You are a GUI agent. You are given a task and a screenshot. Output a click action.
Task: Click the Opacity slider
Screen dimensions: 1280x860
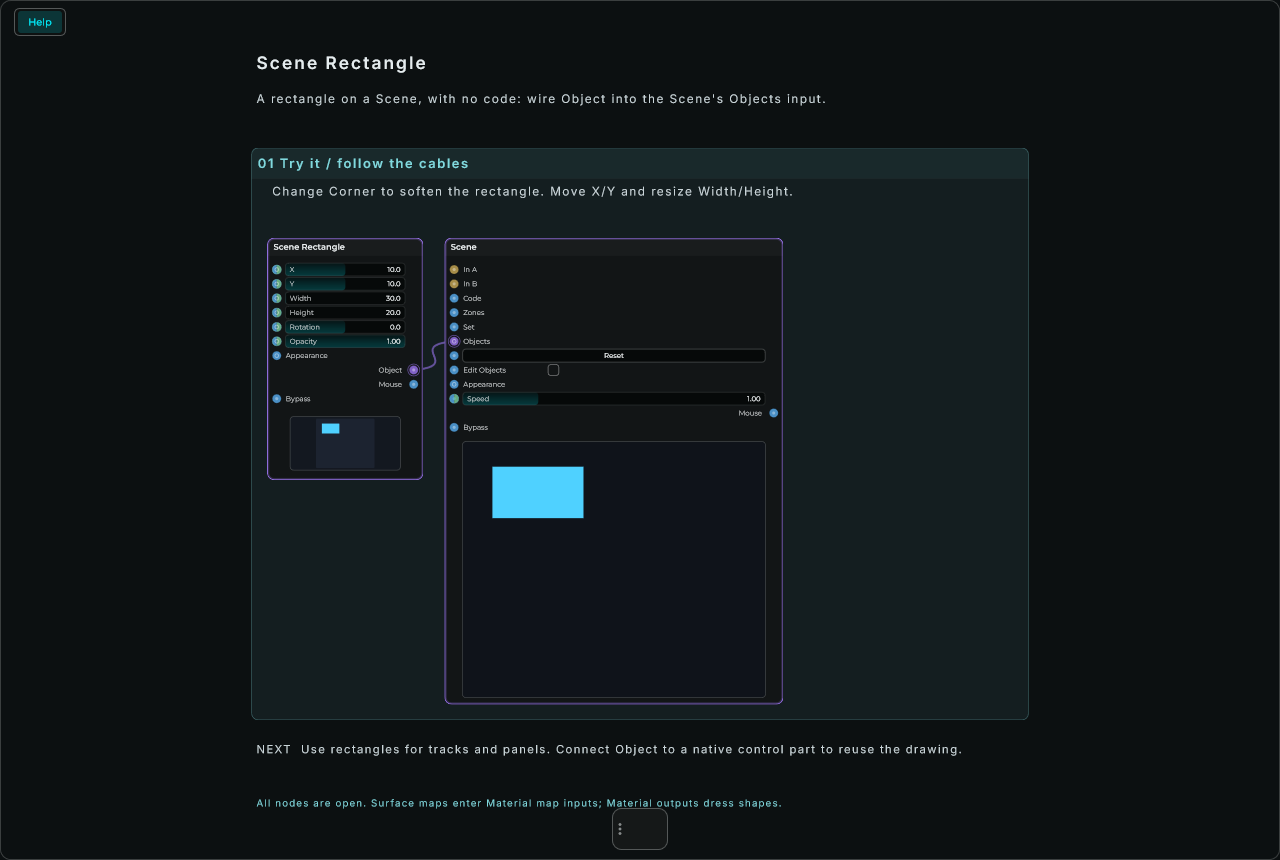click(345, 342)
